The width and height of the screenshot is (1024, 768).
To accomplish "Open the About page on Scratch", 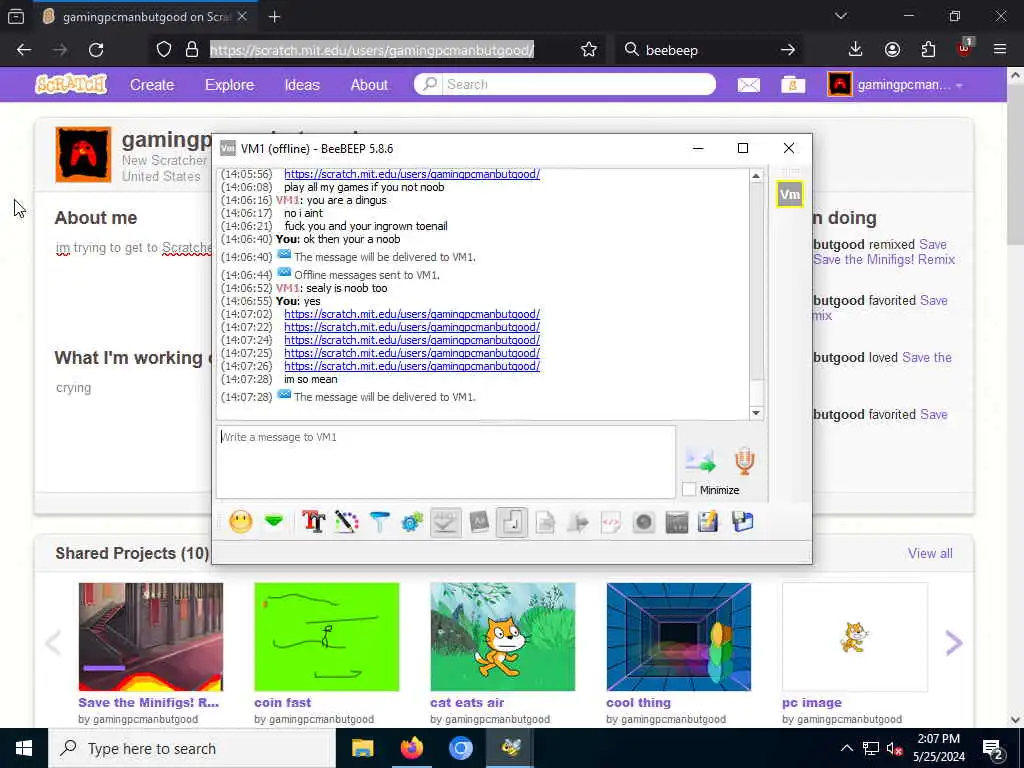I will (x=369, y=85).
